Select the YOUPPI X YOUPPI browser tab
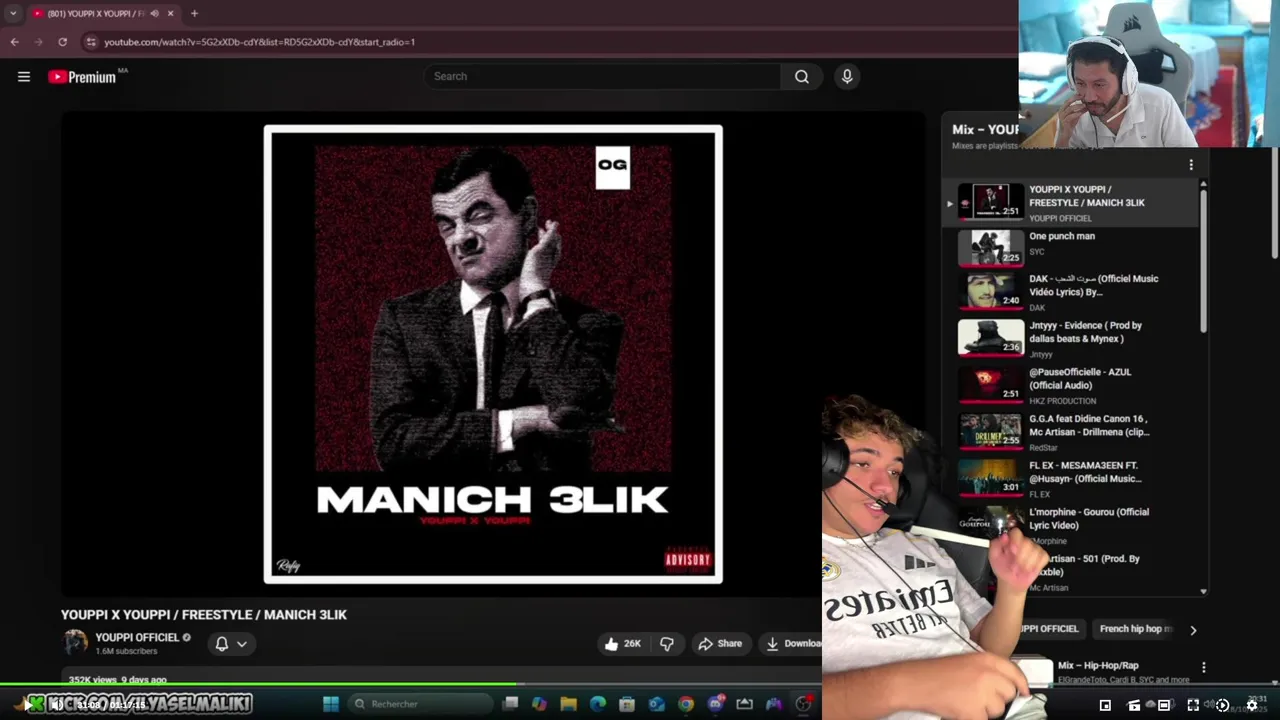Screen dimensions: 1280x720 point(103,13)
